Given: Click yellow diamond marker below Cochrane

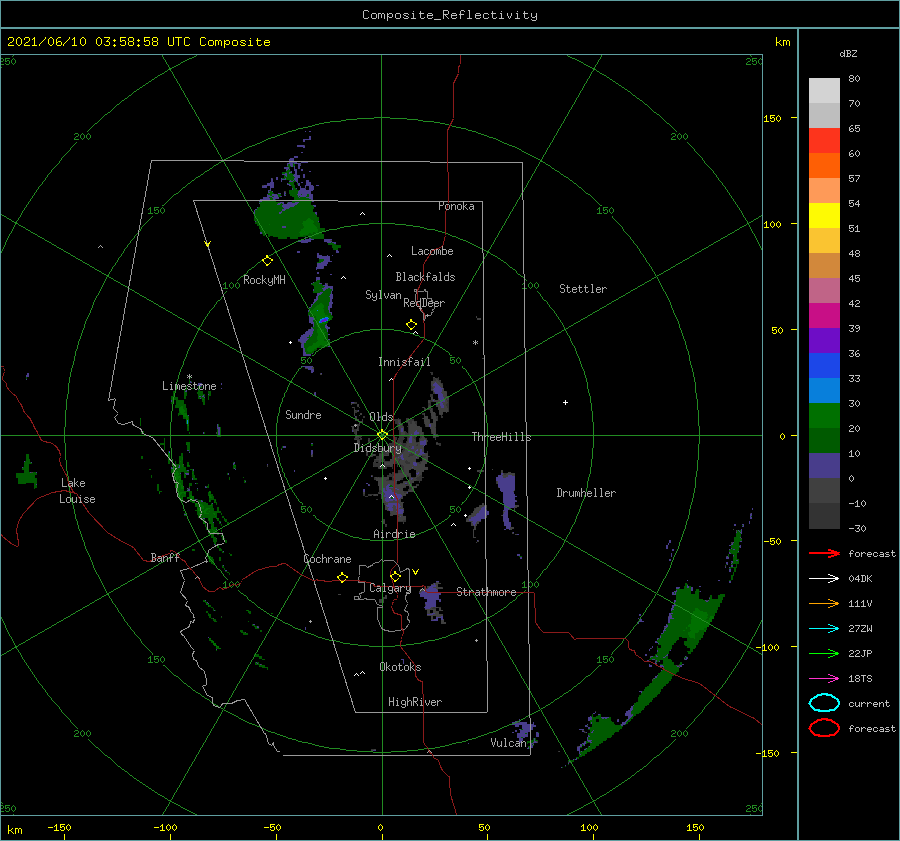Looking at the screenshot, I should click(342, 577).
